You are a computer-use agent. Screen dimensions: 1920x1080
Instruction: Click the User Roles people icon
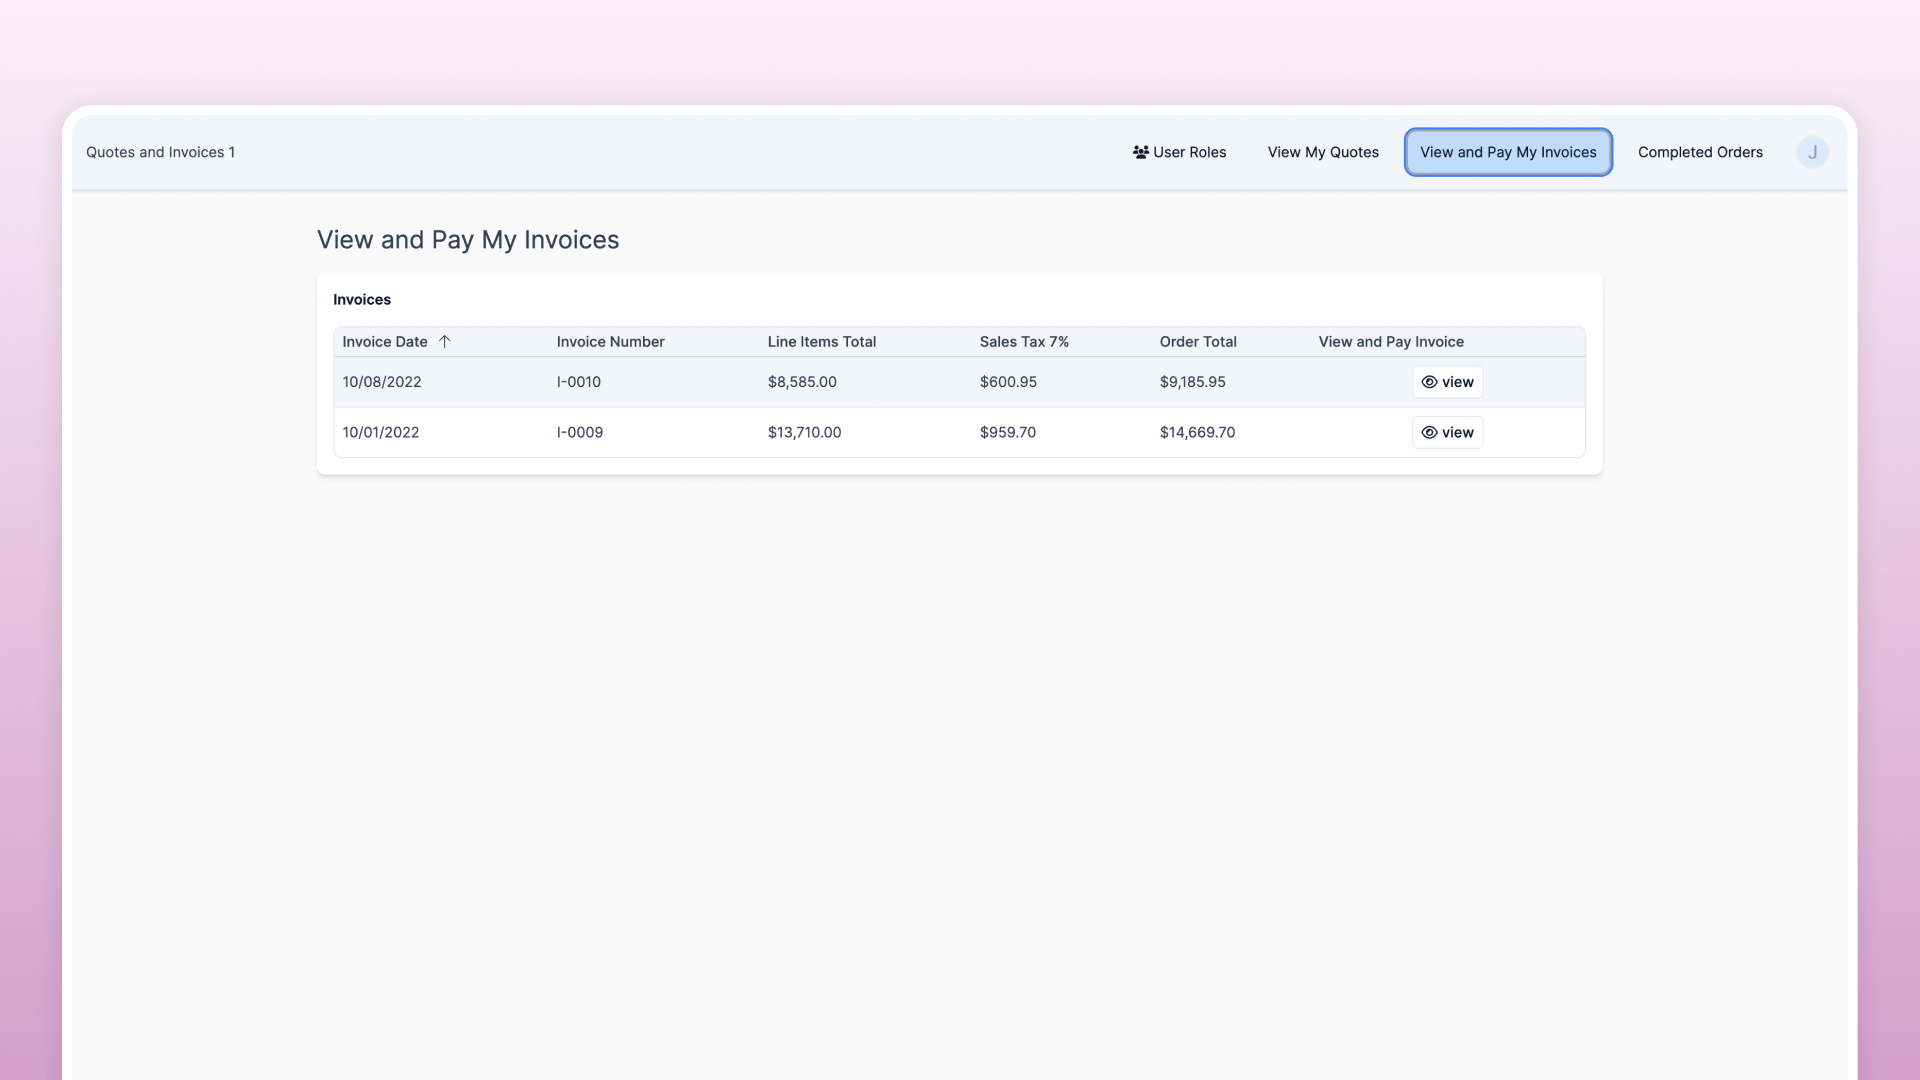pos(1140,152)
